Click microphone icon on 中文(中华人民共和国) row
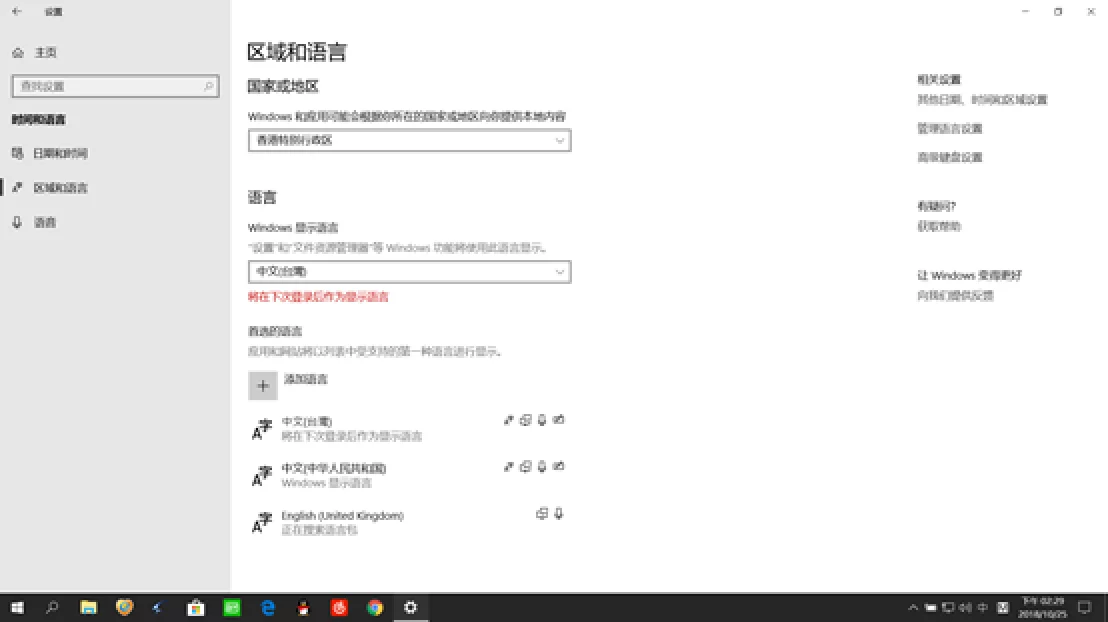 pos(542,466)
